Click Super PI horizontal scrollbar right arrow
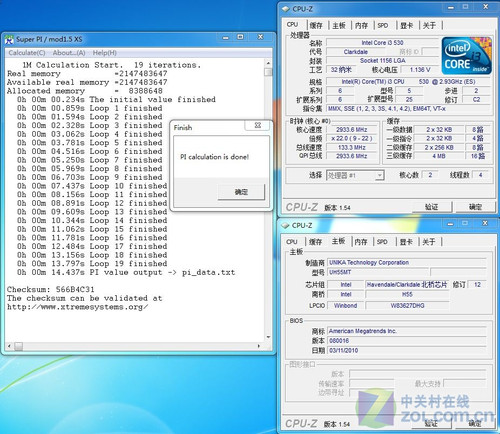The width and height of the screenshot is (500, 434). pyautogui.click(x=259, y=346)
